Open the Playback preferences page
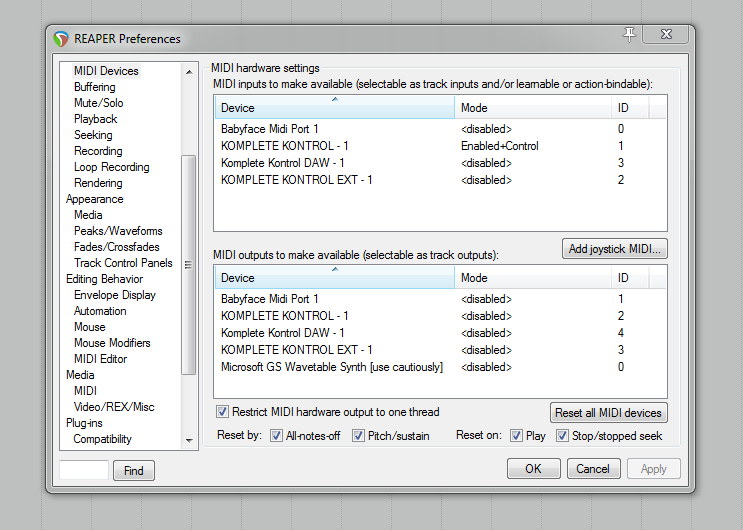Viewport: 743px width, 530px height. (95, 119)
